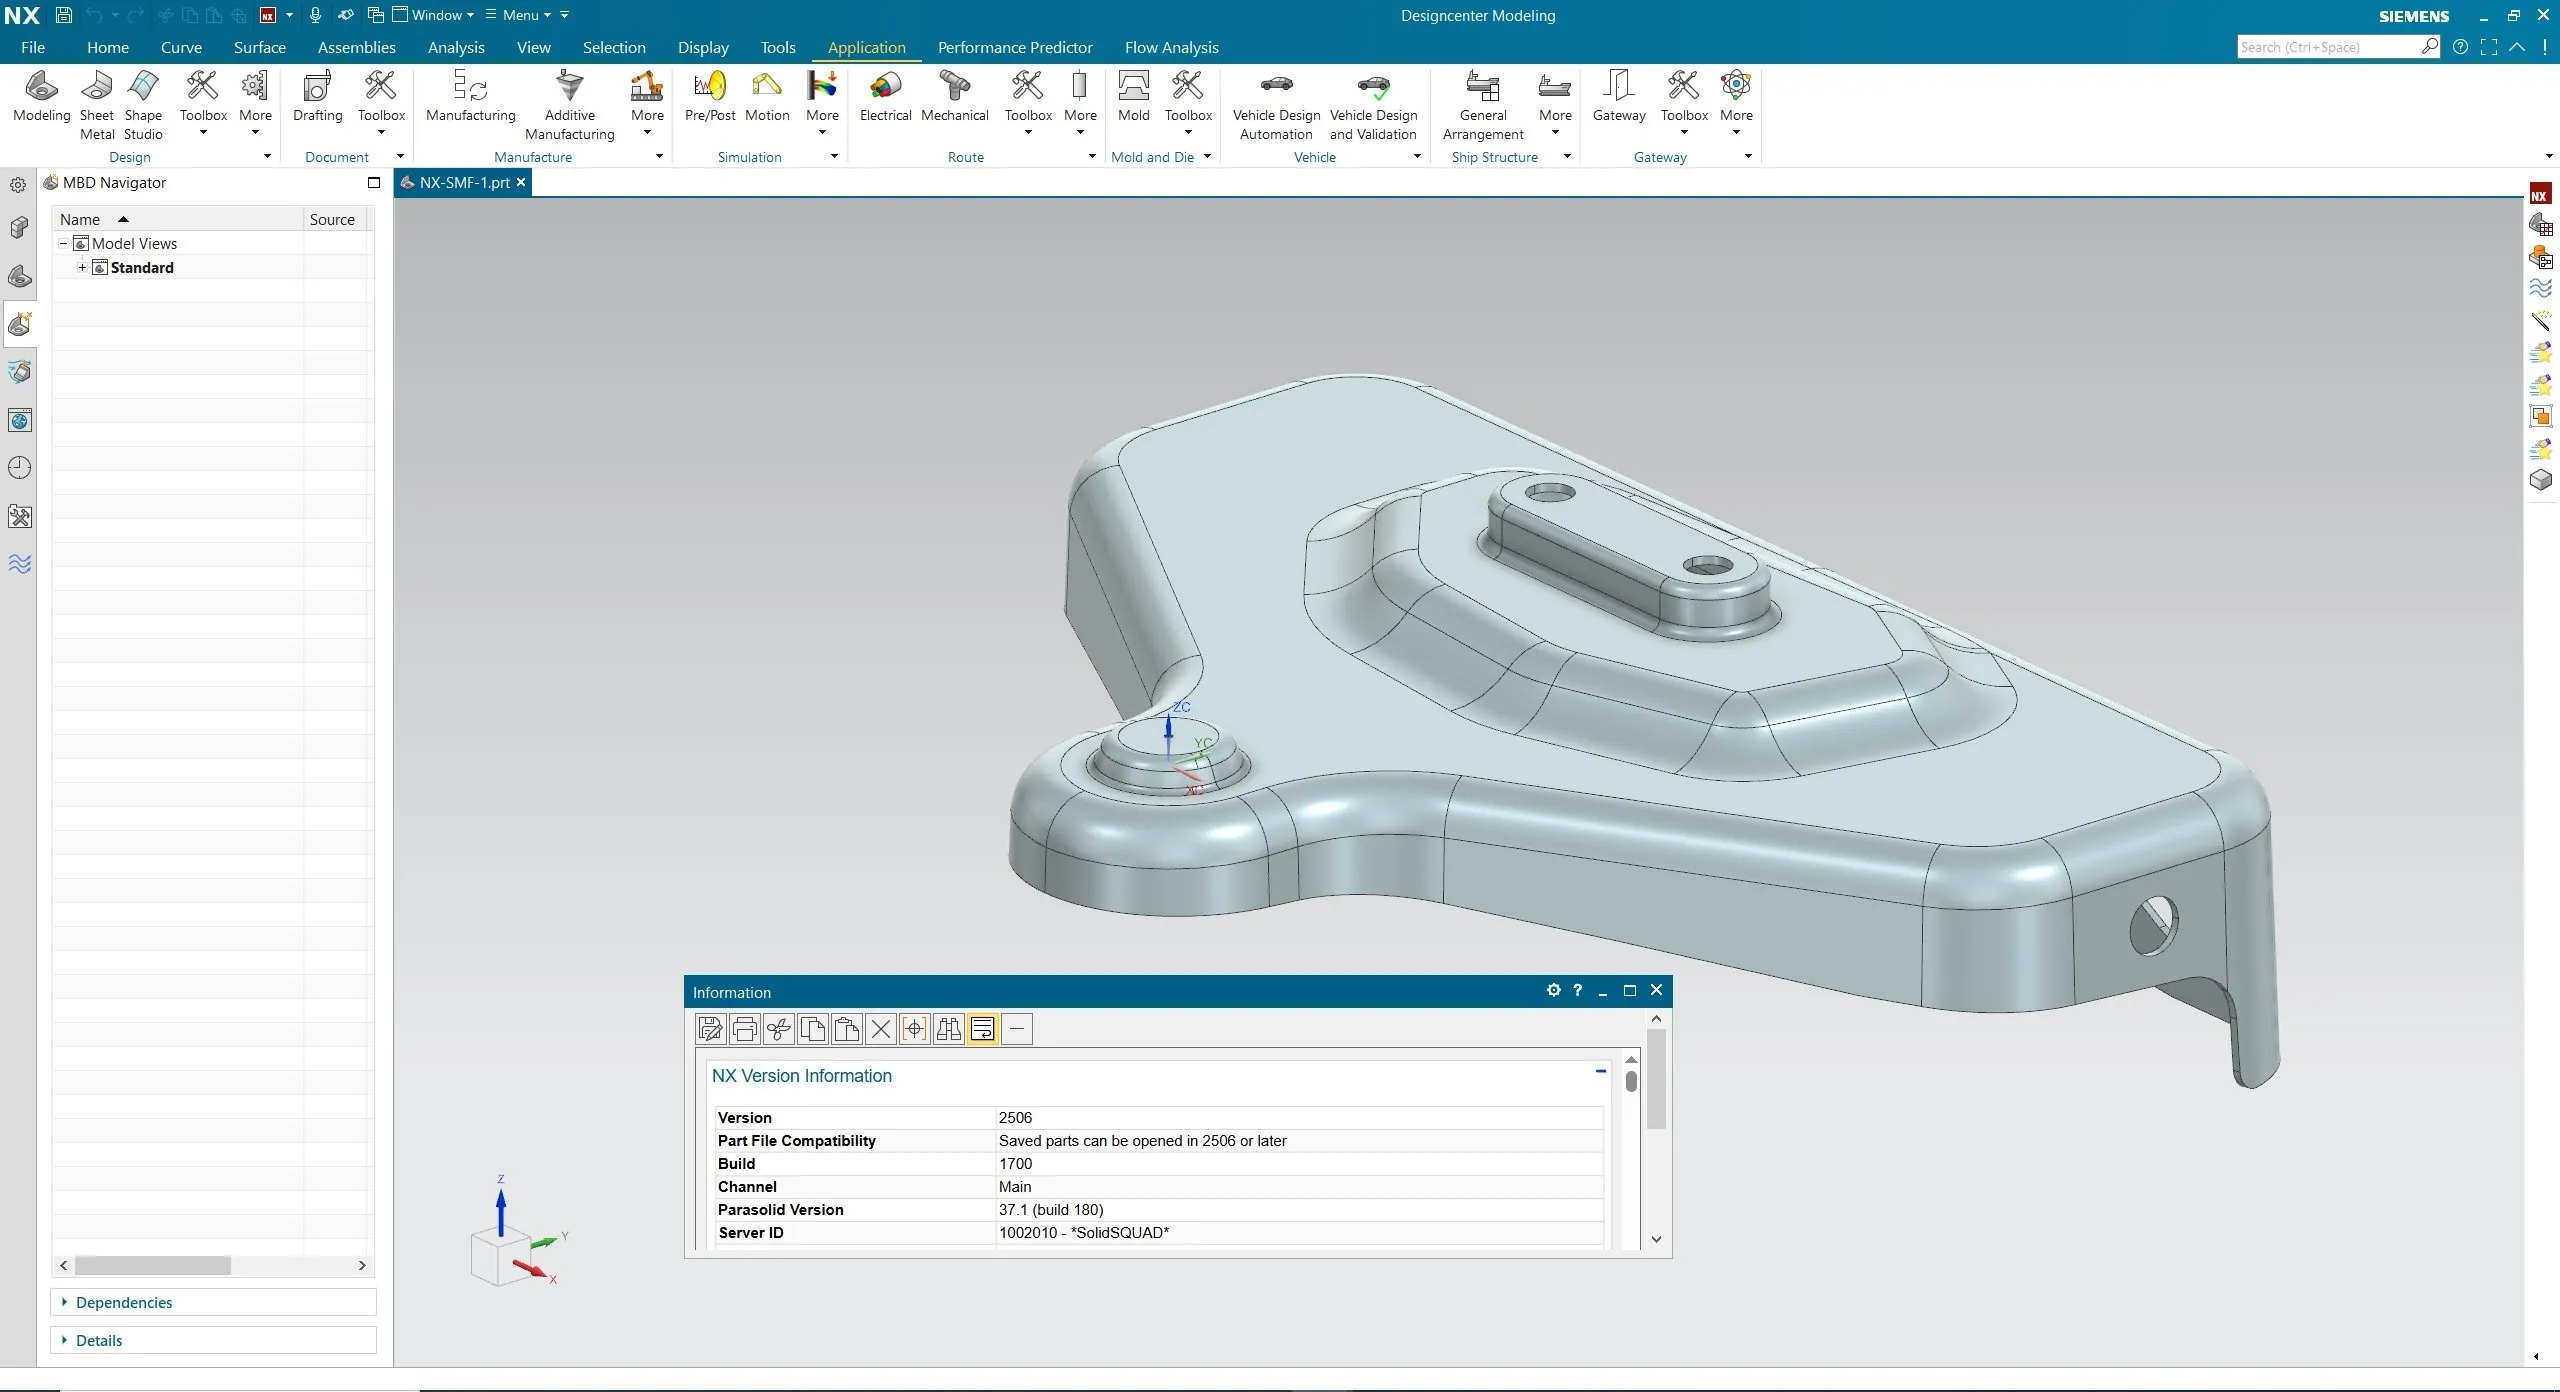
Task: Open the Mechanical routing application
Action: 954,97
